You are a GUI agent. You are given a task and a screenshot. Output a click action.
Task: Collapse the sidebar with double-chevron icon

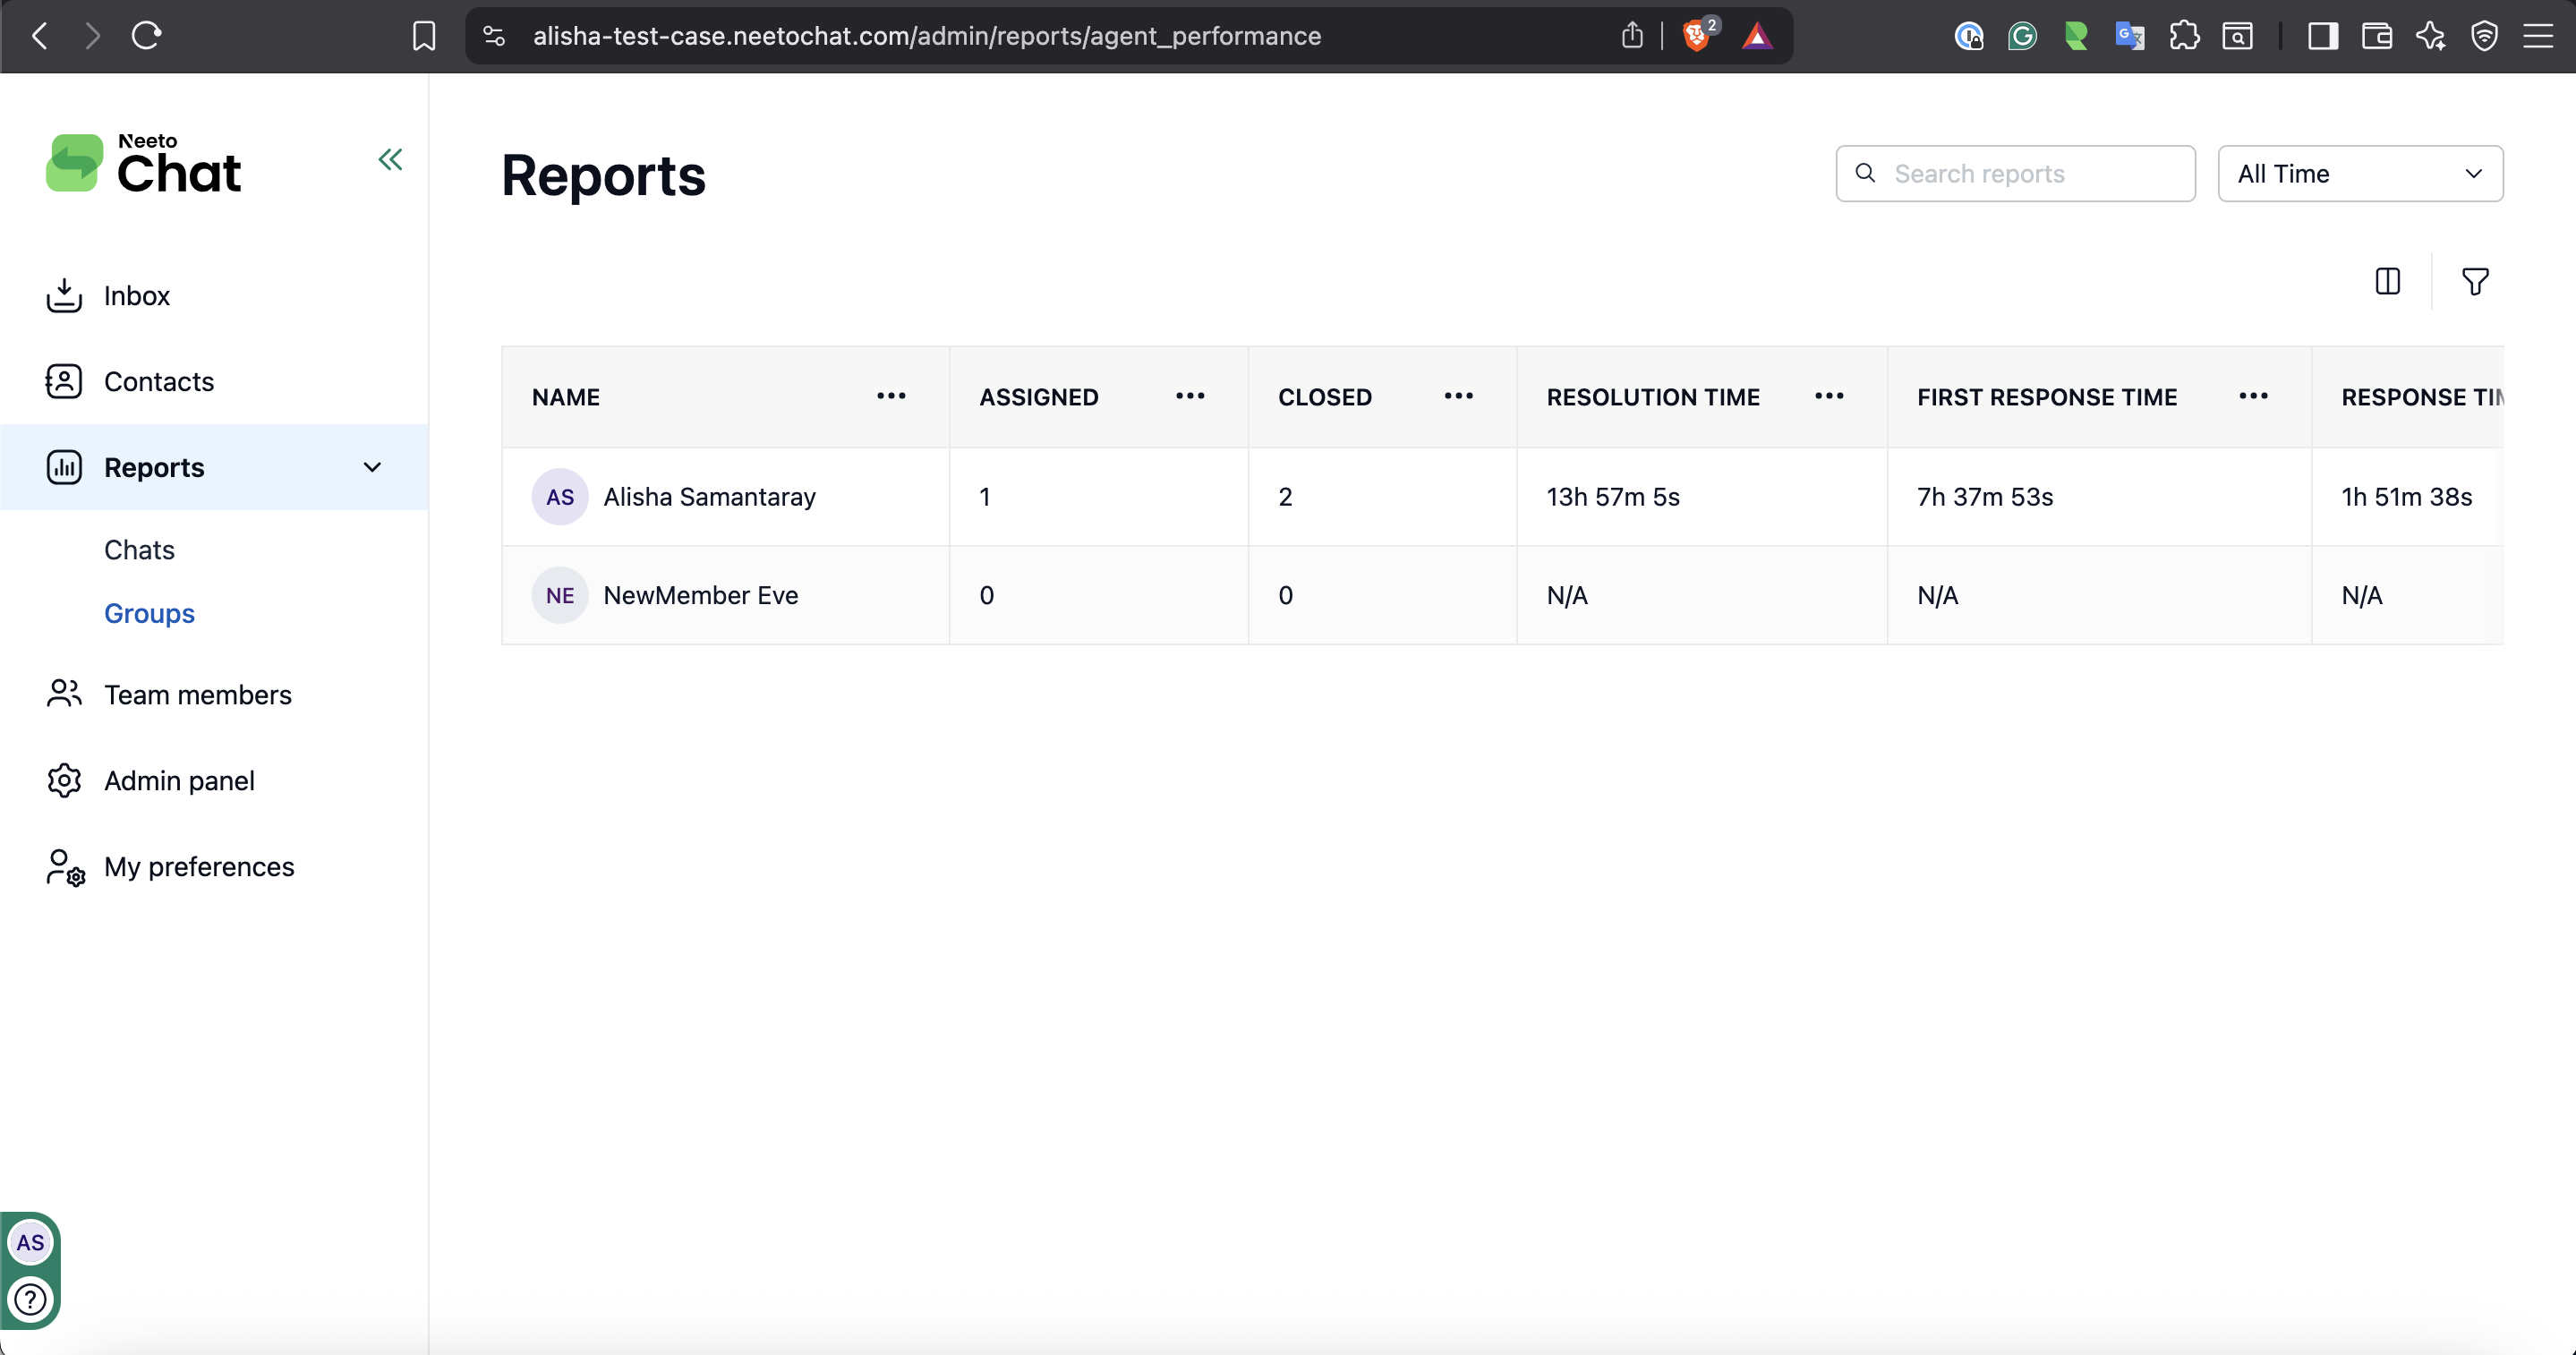[390, 160]
